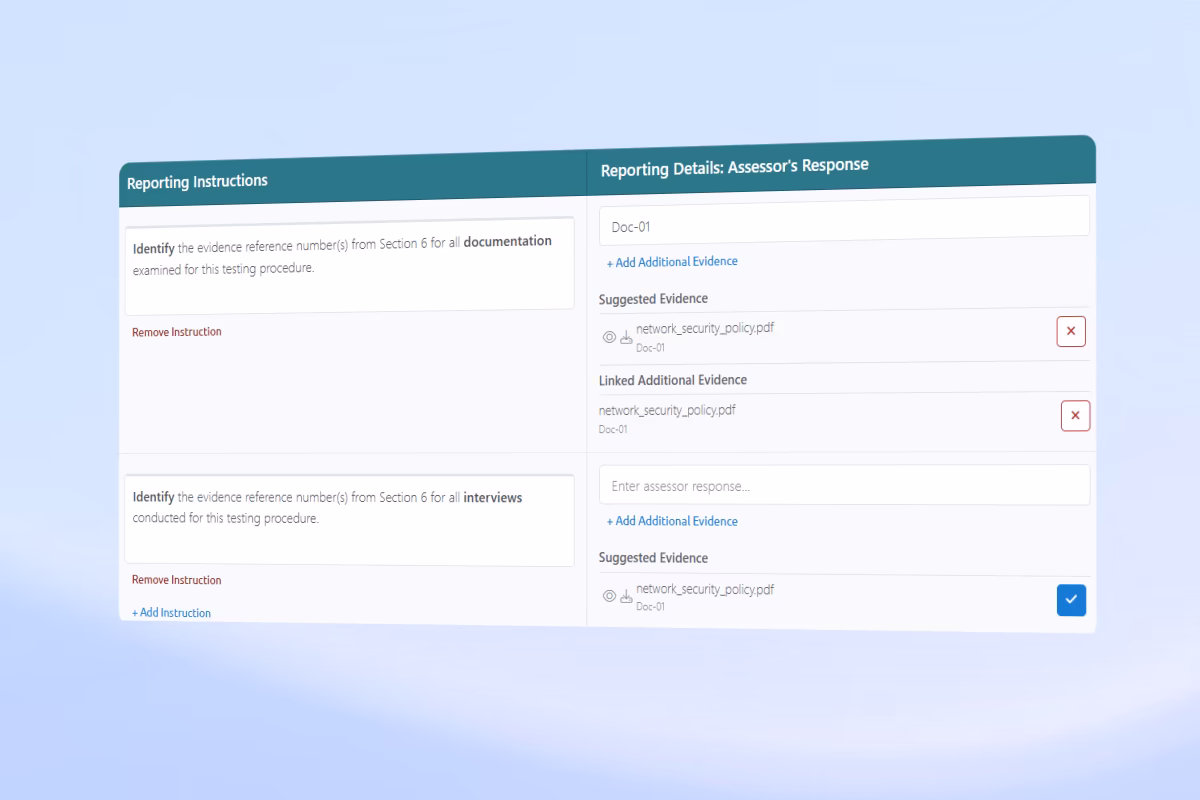Select network_security_policy.pdf in the documentation section's Suggested Evidence
This screenshot has width=1200, height=800.
(x=705, y=328)
